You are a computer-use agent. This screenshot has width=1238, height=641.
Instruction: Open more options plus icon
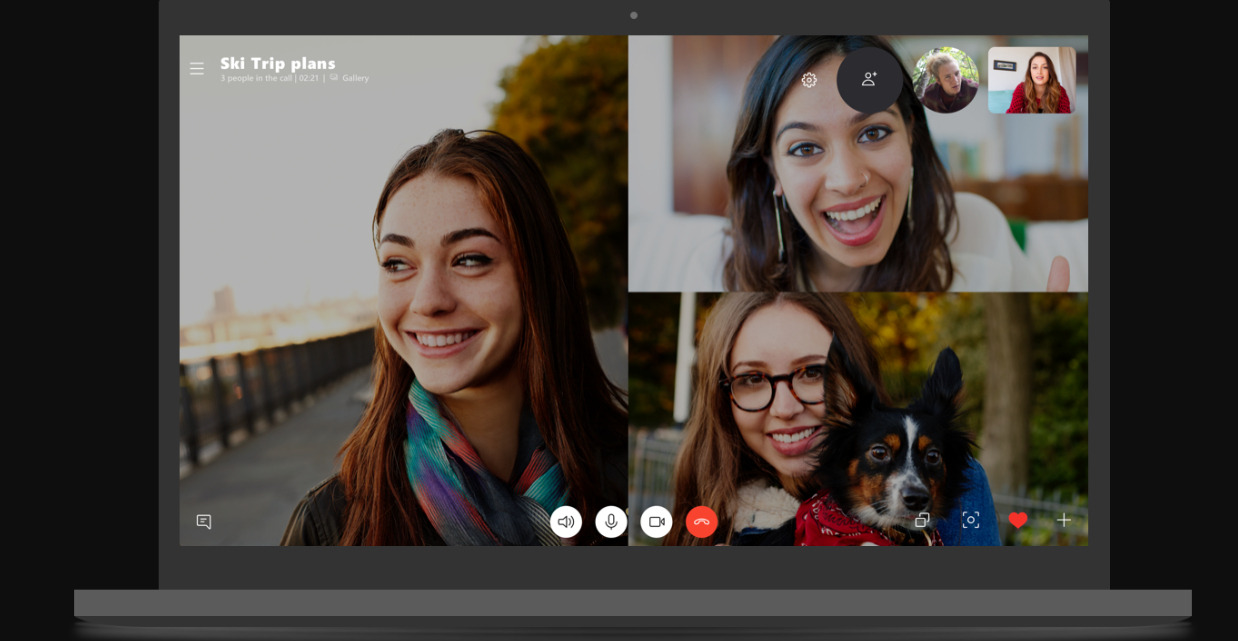(1064, 520)
